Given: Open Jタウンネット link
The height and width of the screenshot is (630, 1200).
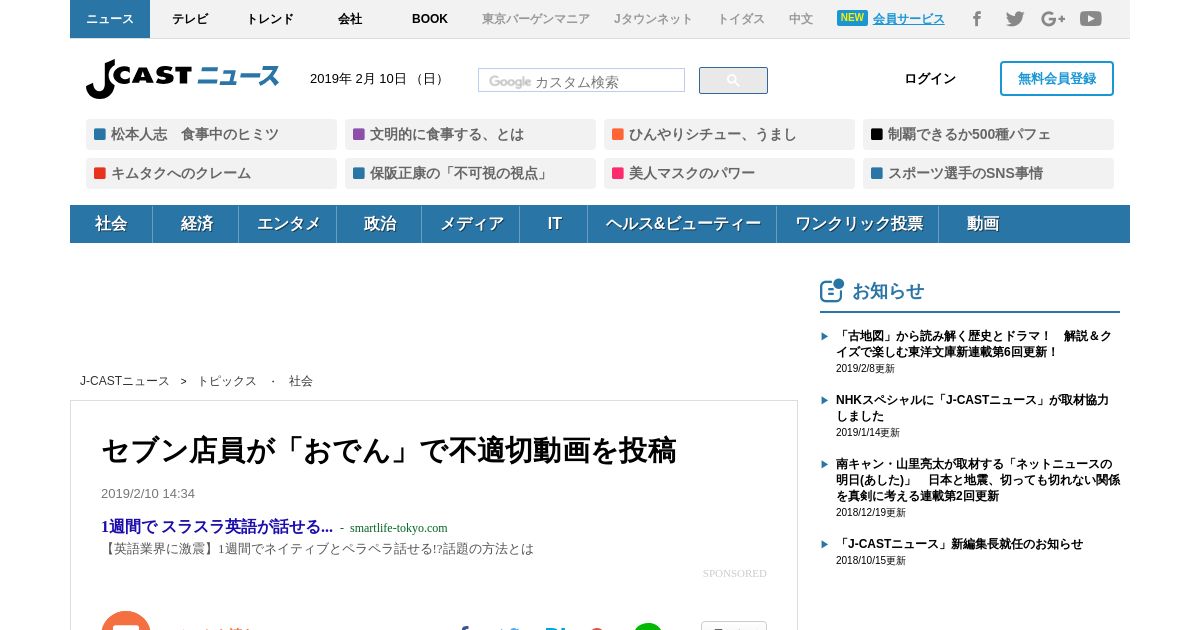Looking at the screenshot, I should [653, 19].
